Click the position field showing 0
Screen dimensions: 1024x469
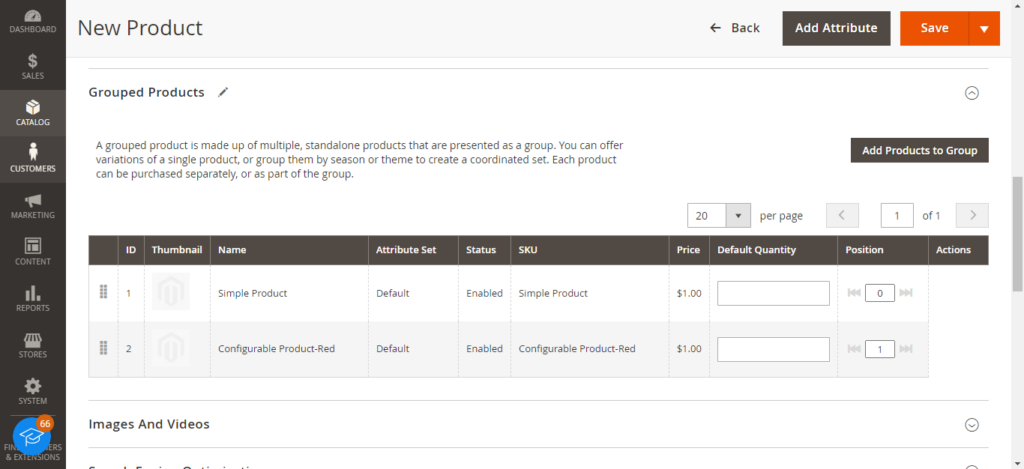pyautogui.click(x=880, y=293)
